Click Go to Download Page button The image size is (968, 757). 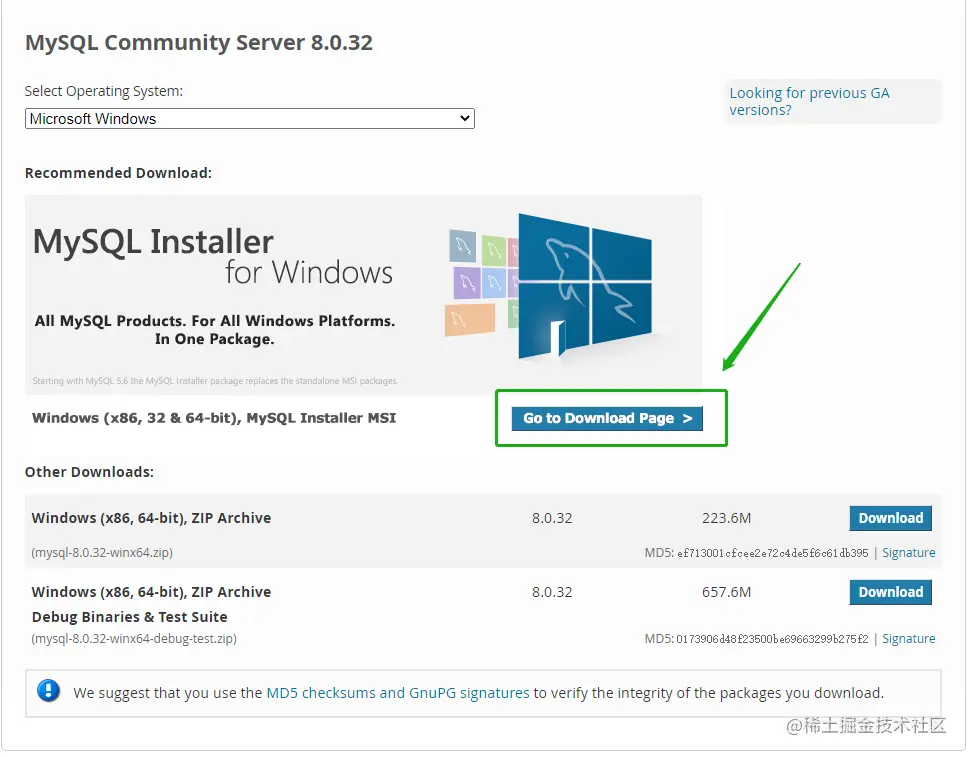pyautogui.click(x=607, y=419)
